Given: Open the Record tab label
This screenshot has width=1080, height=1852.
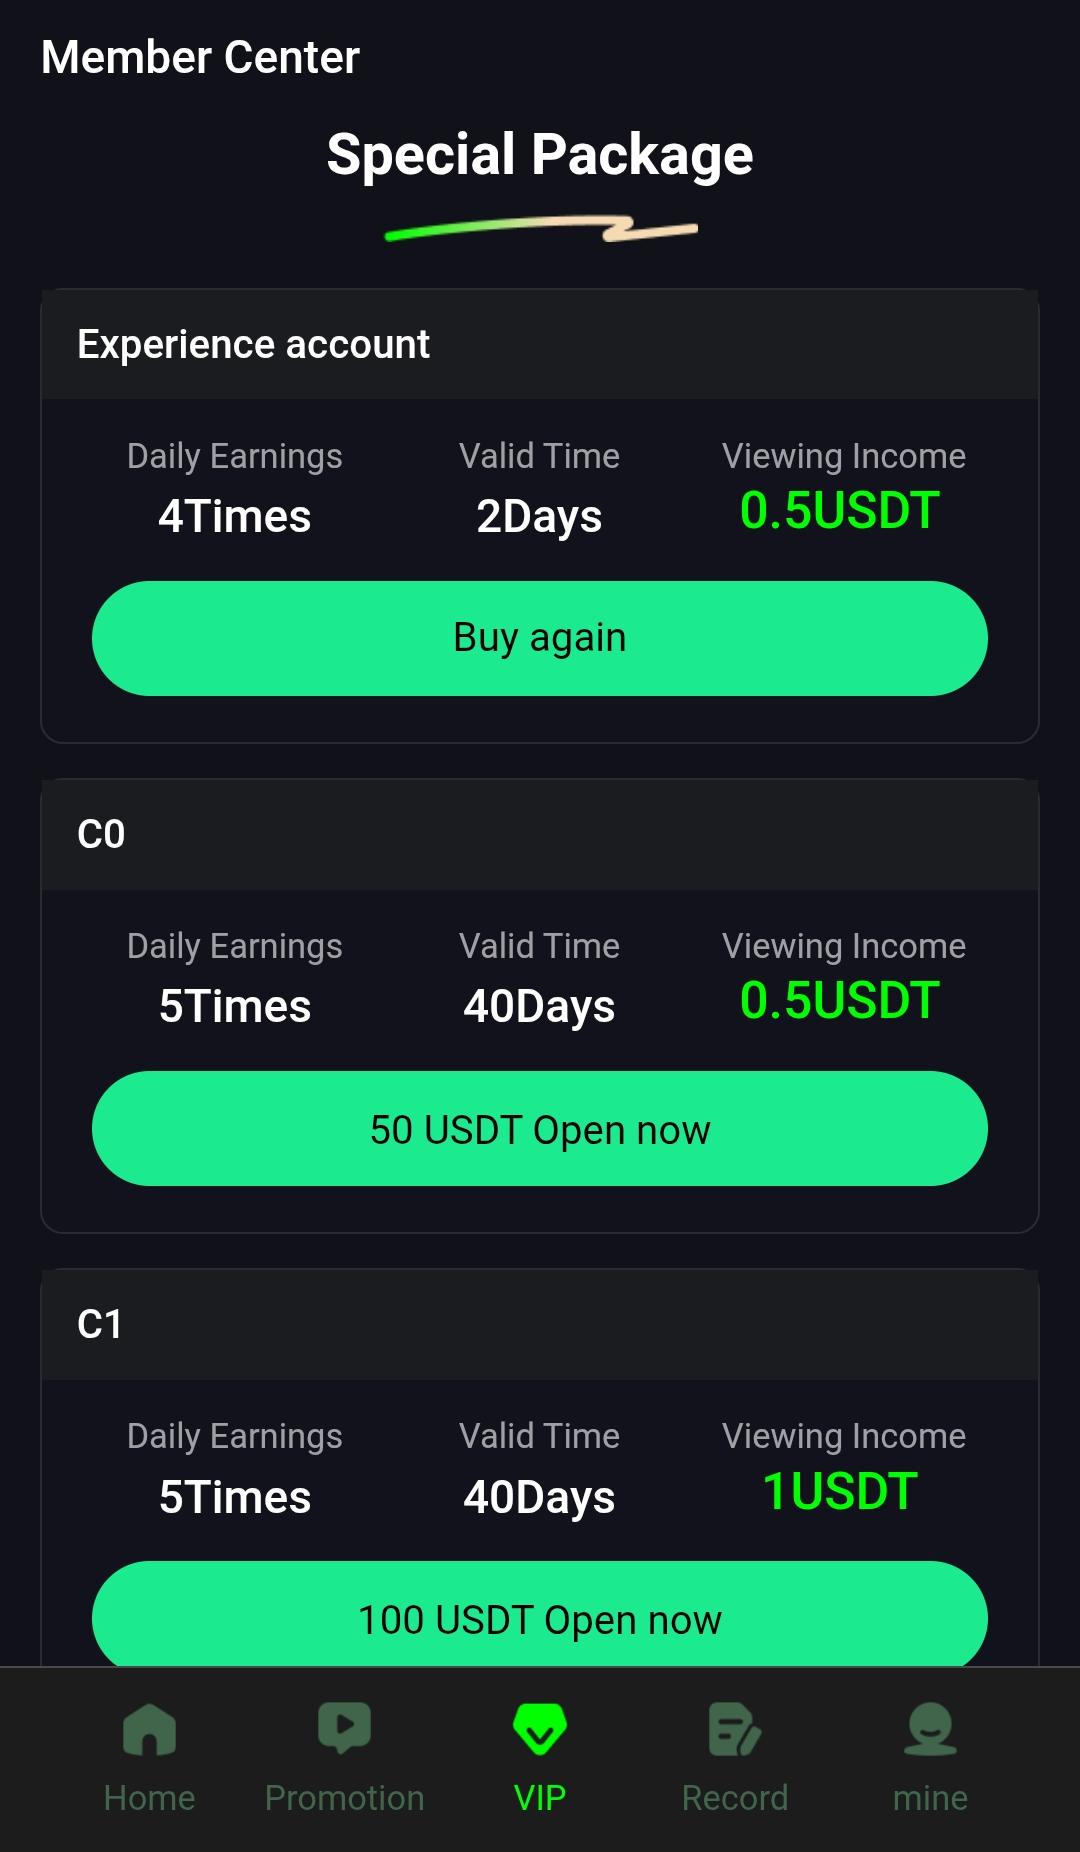Looking at the screenshot, I should click(x=734, y=1798).
